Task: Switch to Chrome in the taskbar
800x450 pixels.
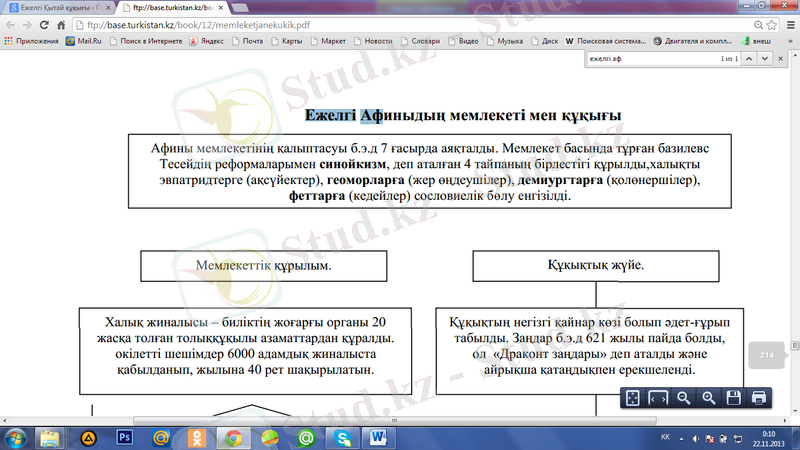Action: click(x=234, y=438)
